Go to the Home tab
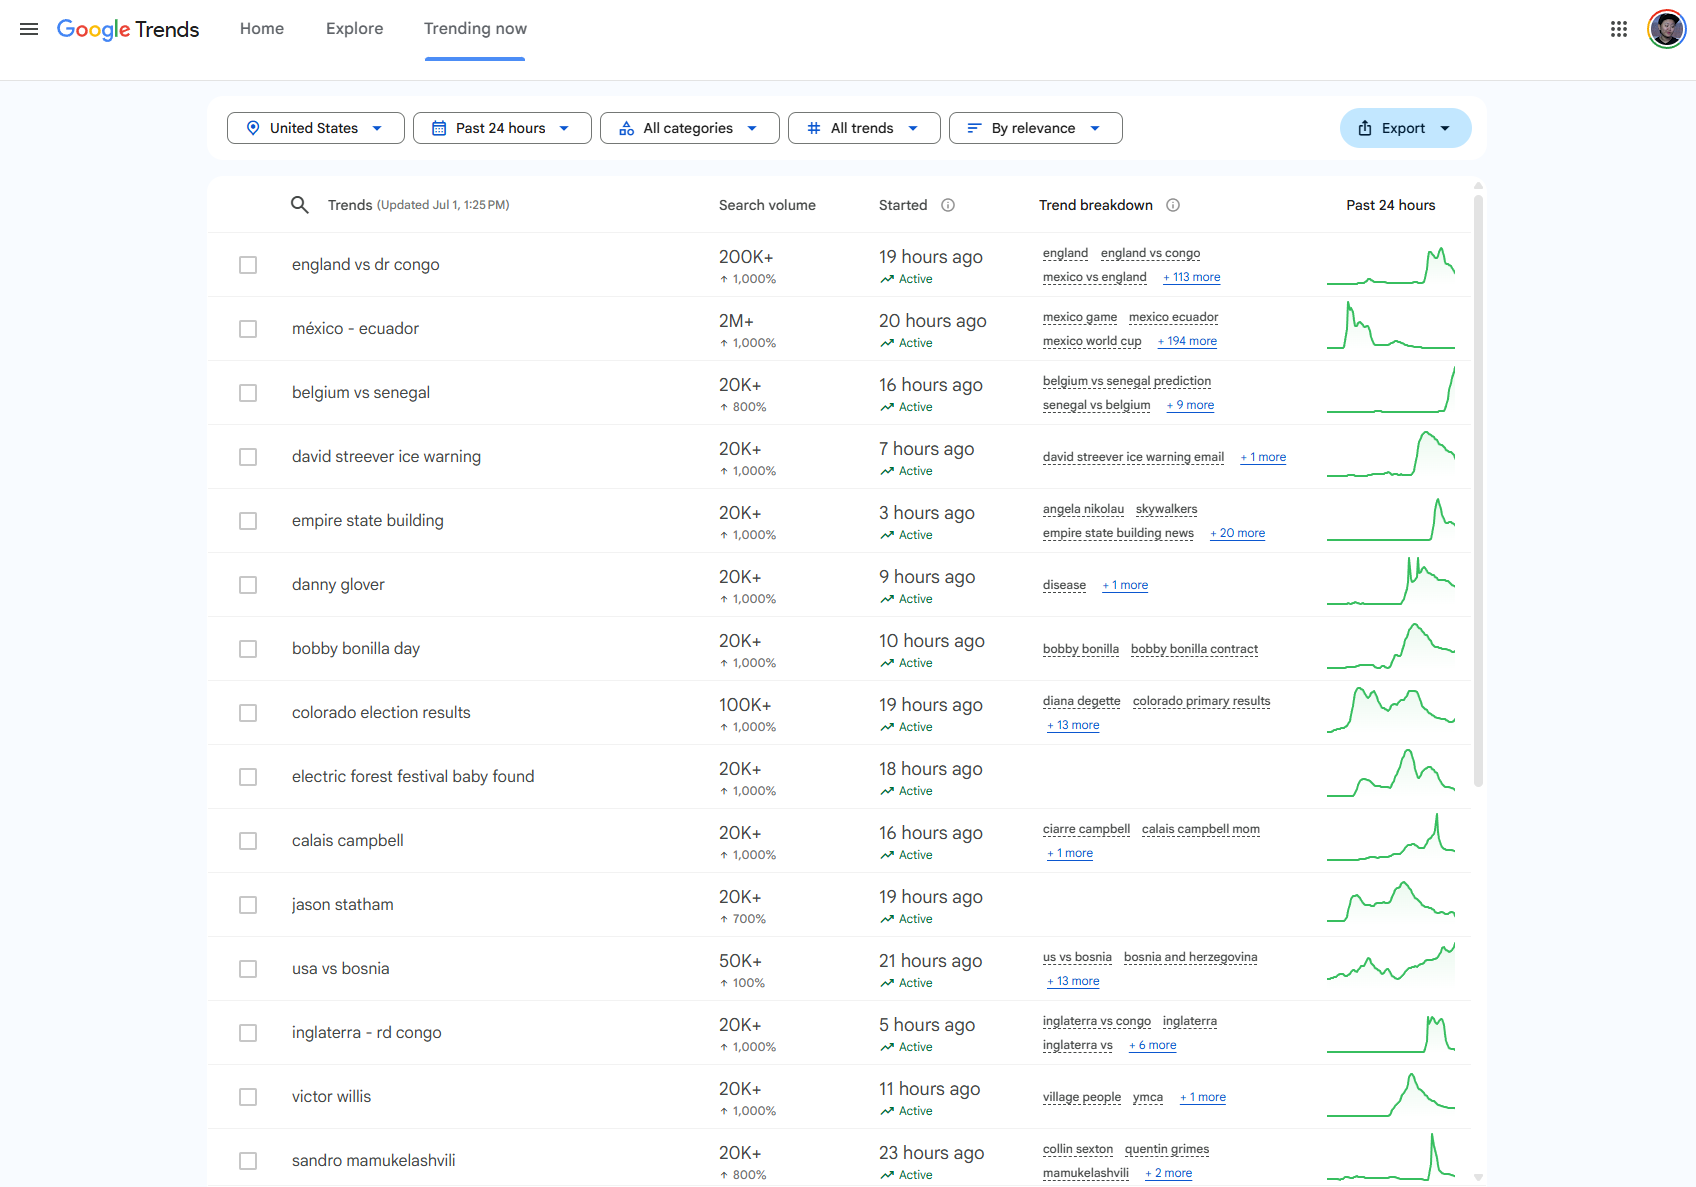 pos(262,29)
